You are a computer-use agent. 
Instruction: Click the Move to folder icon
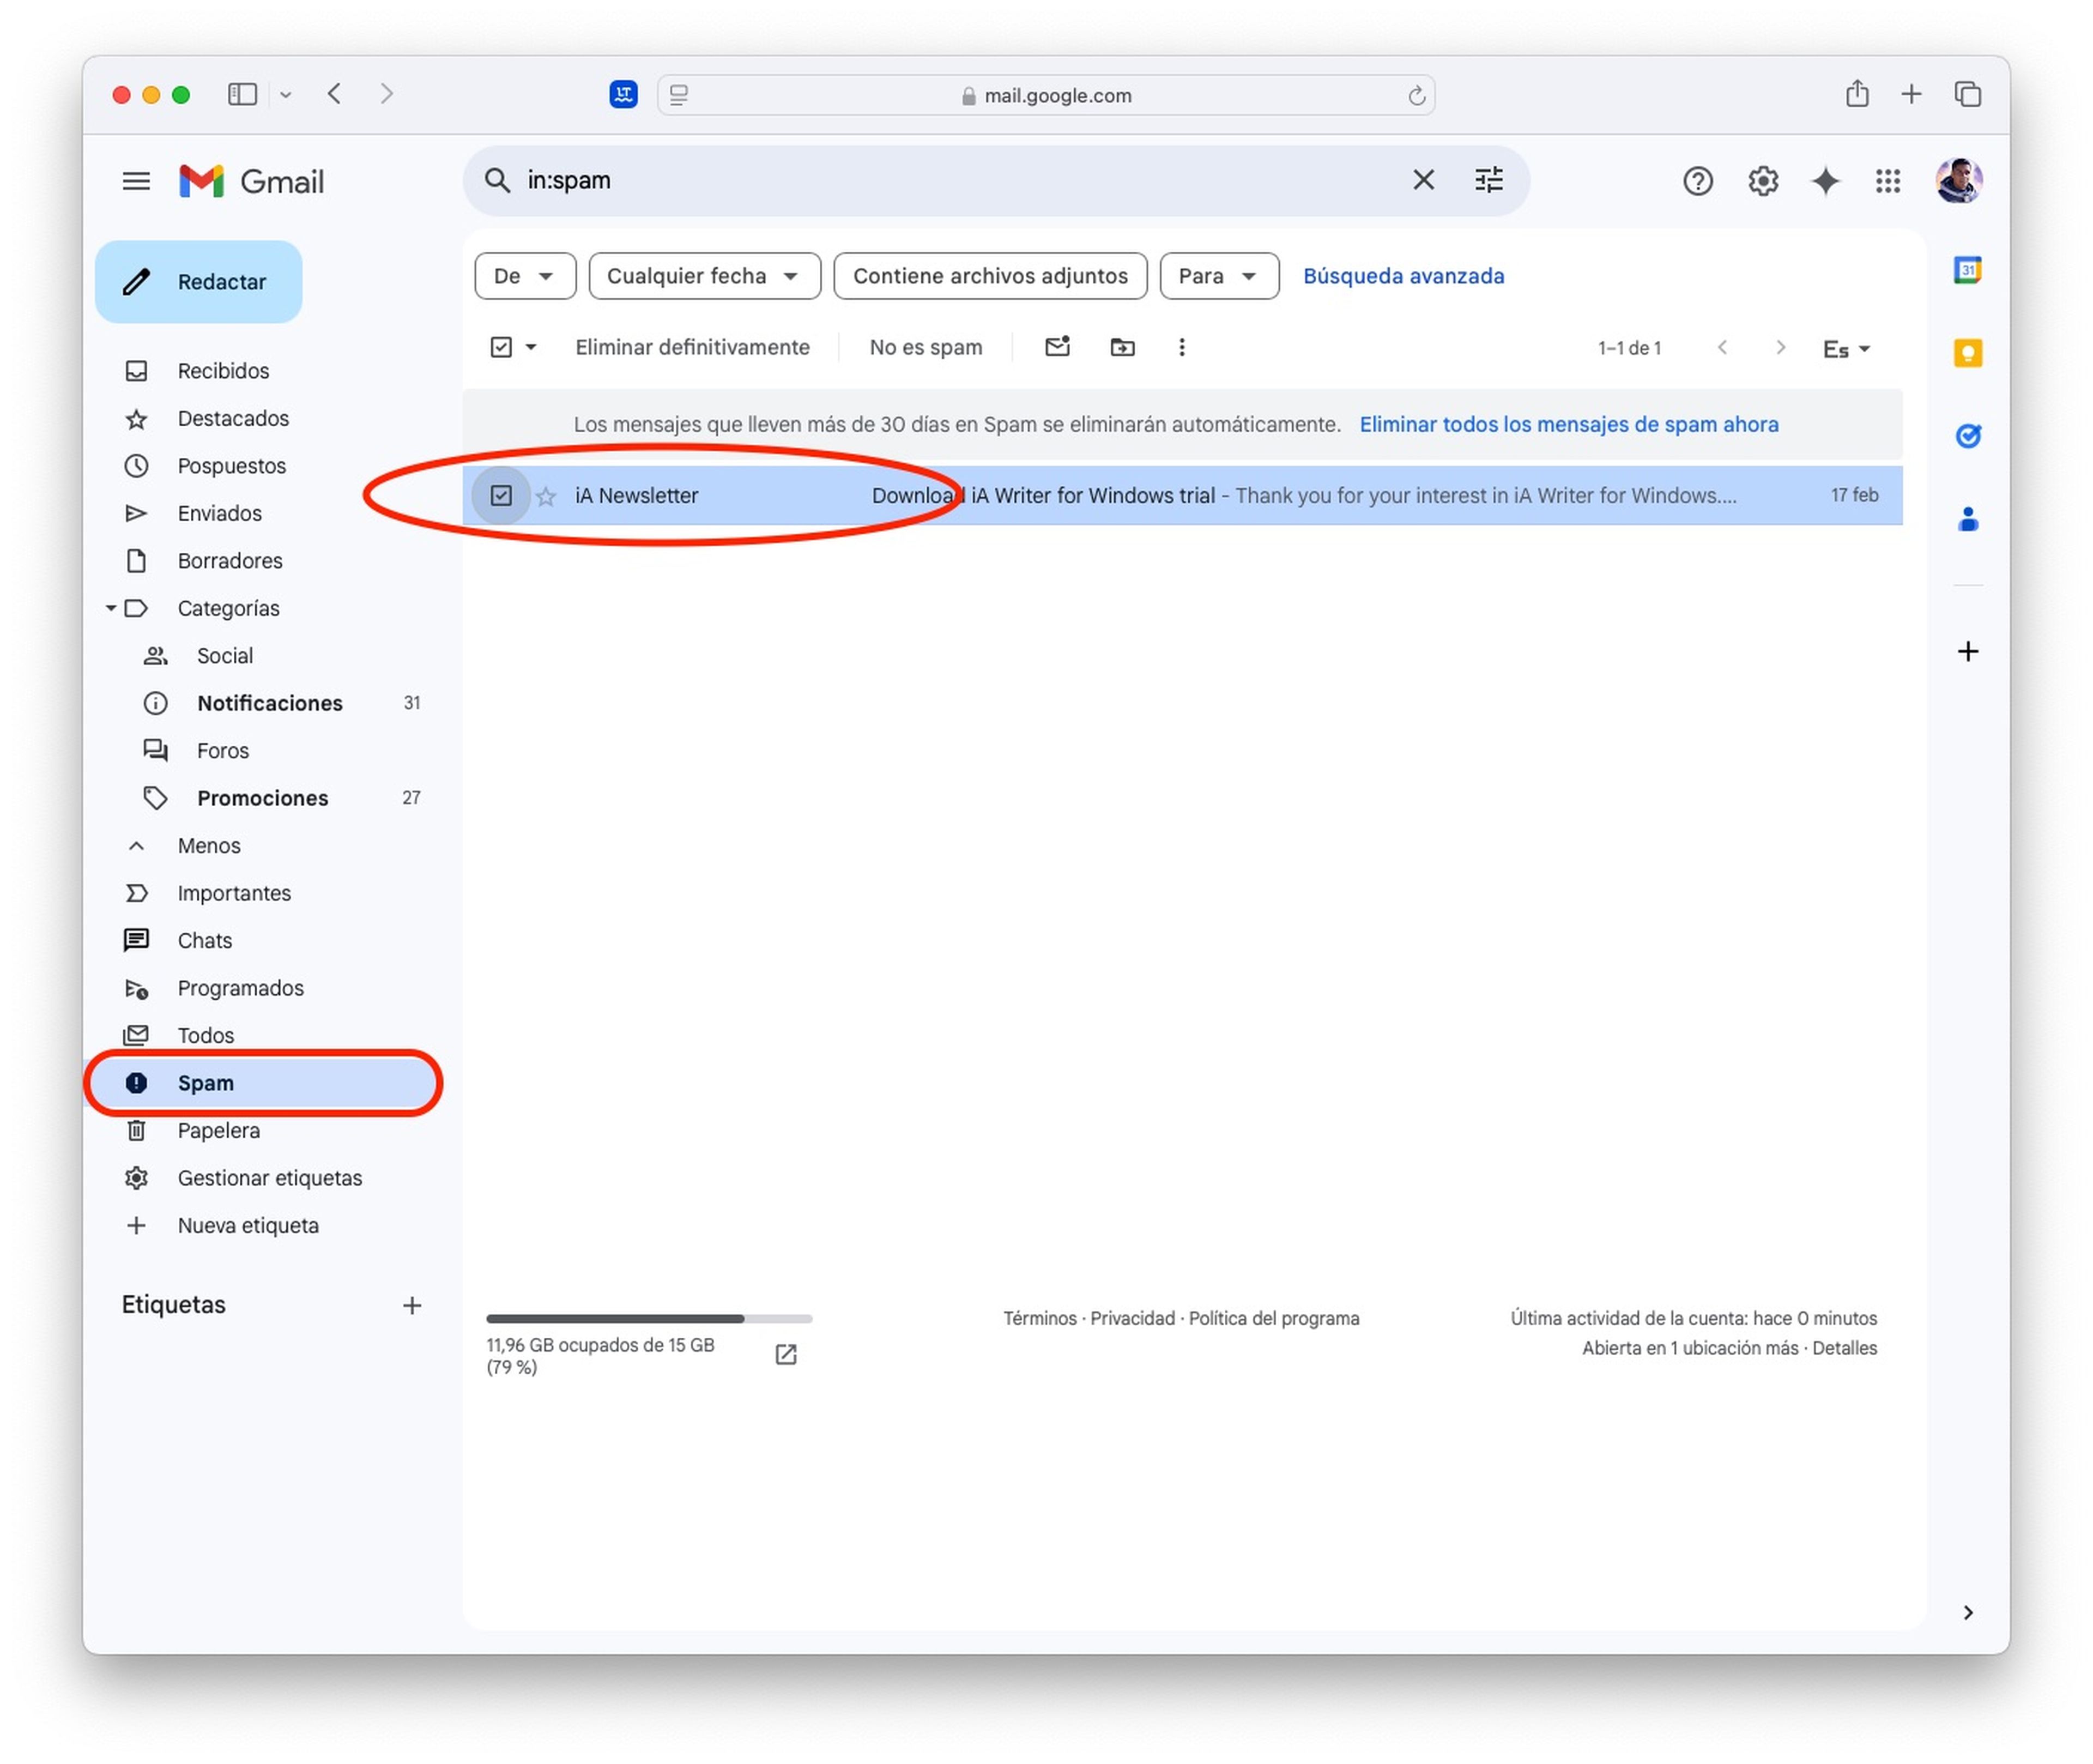[x=1122, y=347]
